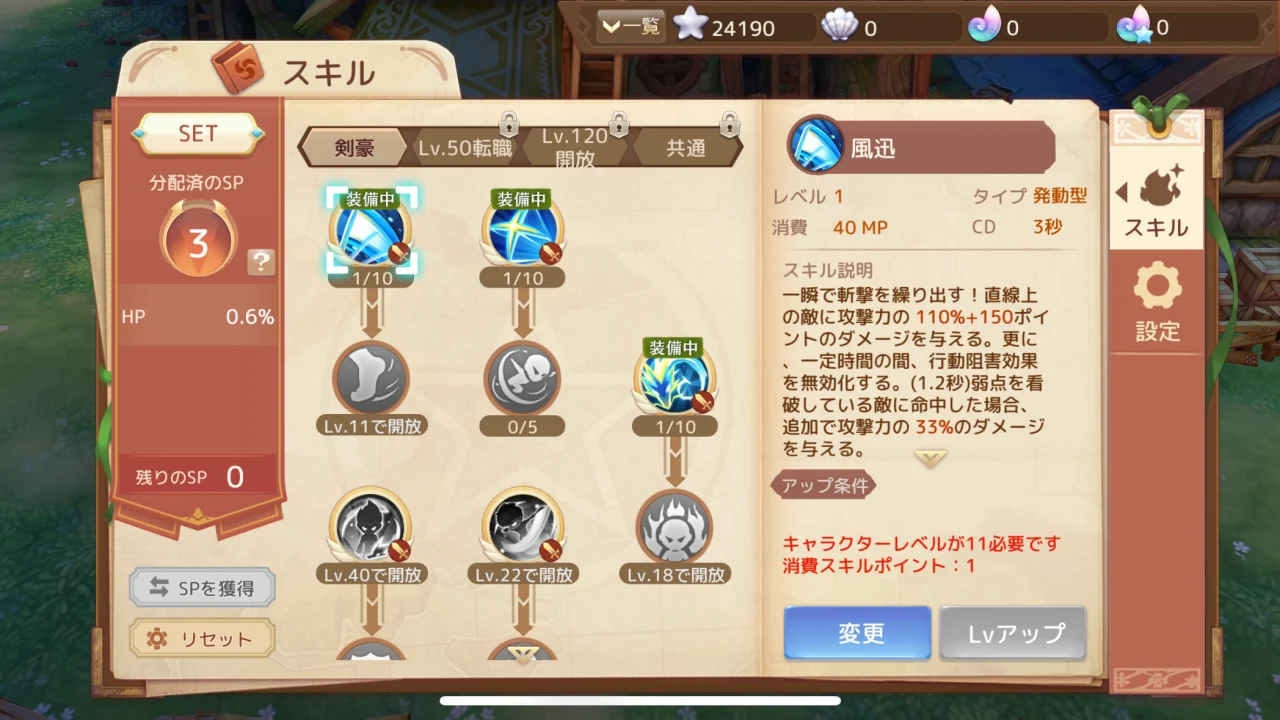Open the 設定 side tab
1280x720 pixels.
(1157, 303)
